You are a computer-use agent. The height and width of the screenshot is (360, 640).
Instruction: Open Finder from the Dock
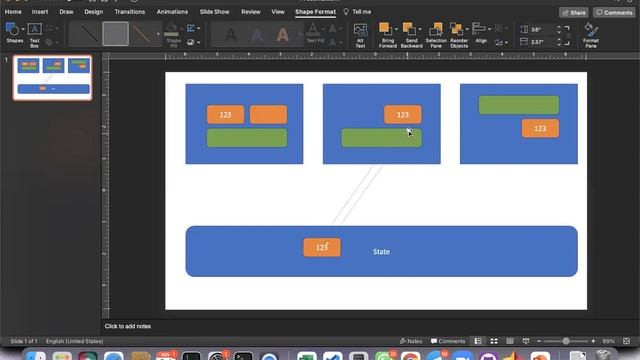point(36,356)
